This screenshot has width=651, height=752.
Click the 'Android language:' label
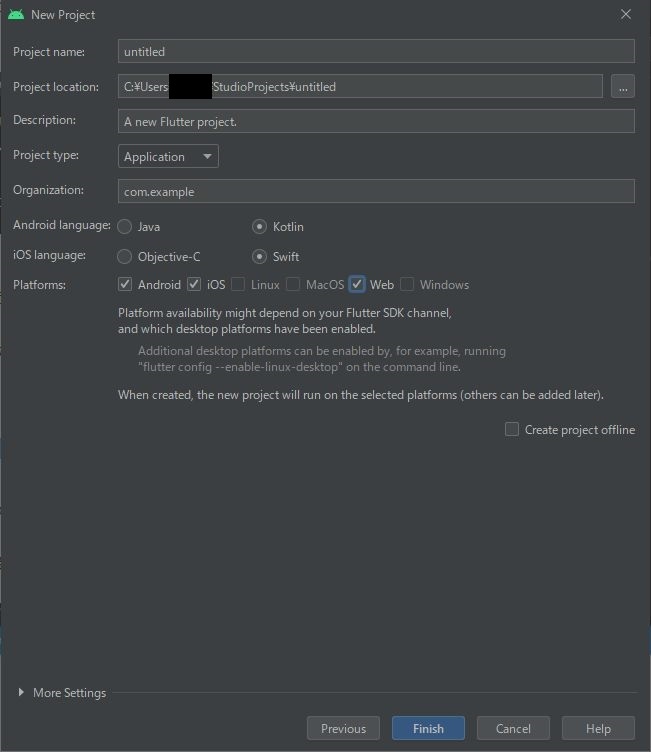[x=62, y=225]
